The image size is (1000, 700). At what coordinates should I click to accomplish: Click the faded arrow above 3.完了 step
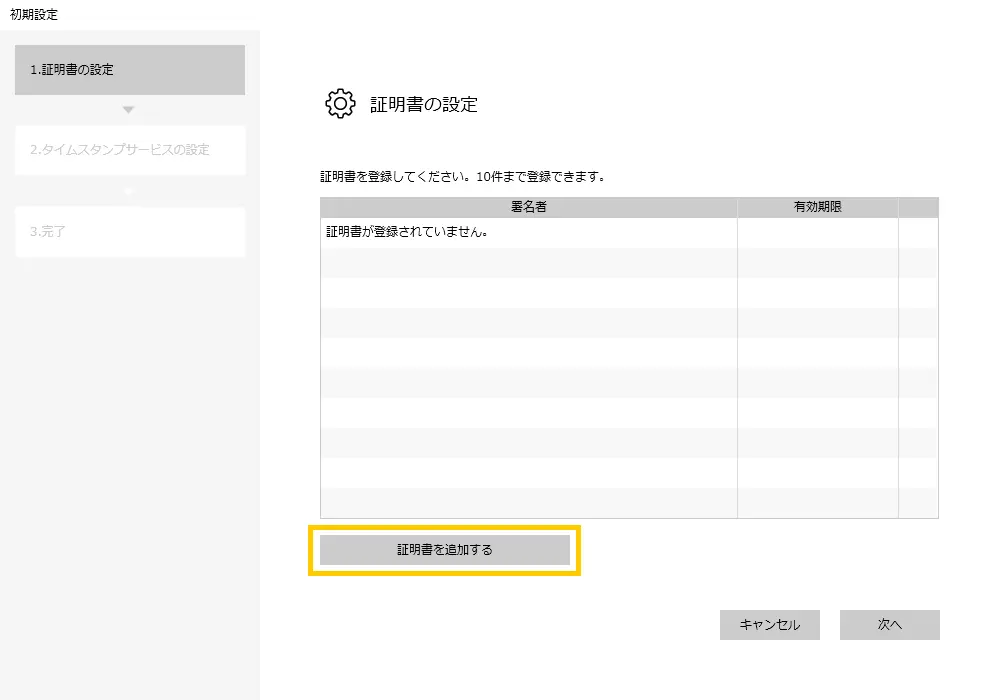point(128,190)
